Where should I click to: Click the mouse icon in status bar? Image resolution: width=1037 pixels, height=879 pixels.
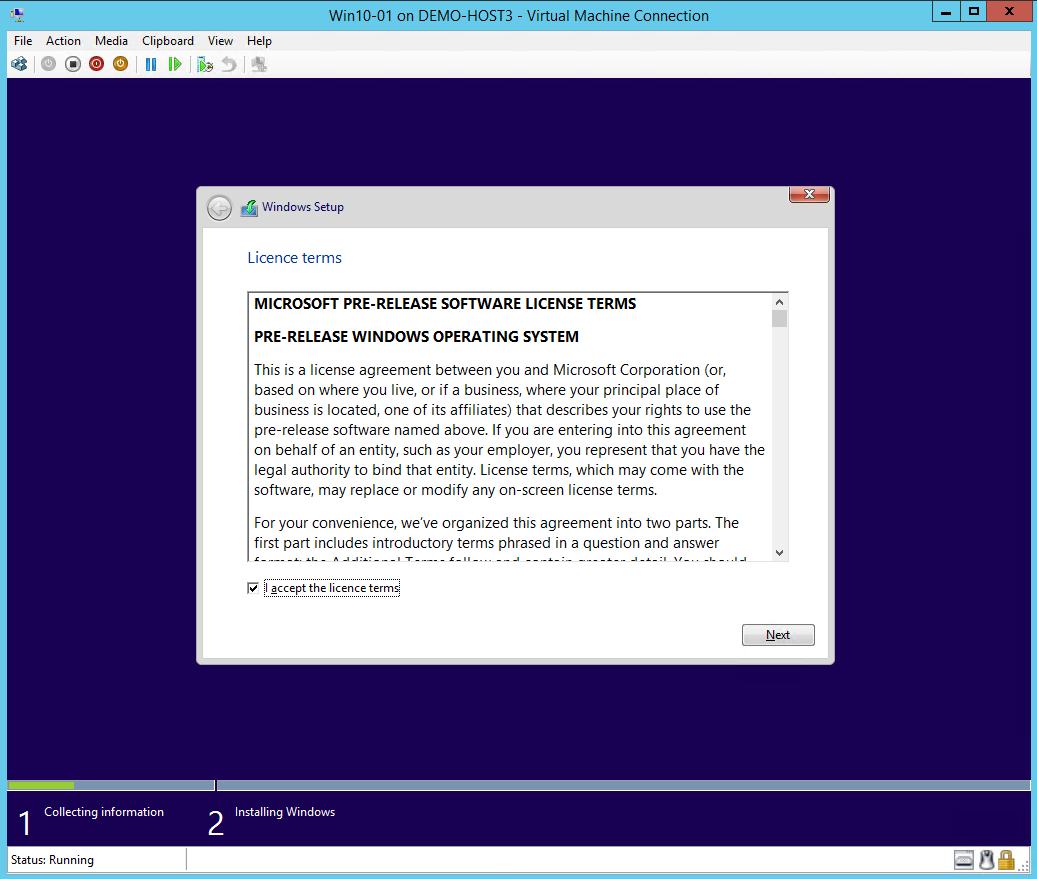(986, 860)
